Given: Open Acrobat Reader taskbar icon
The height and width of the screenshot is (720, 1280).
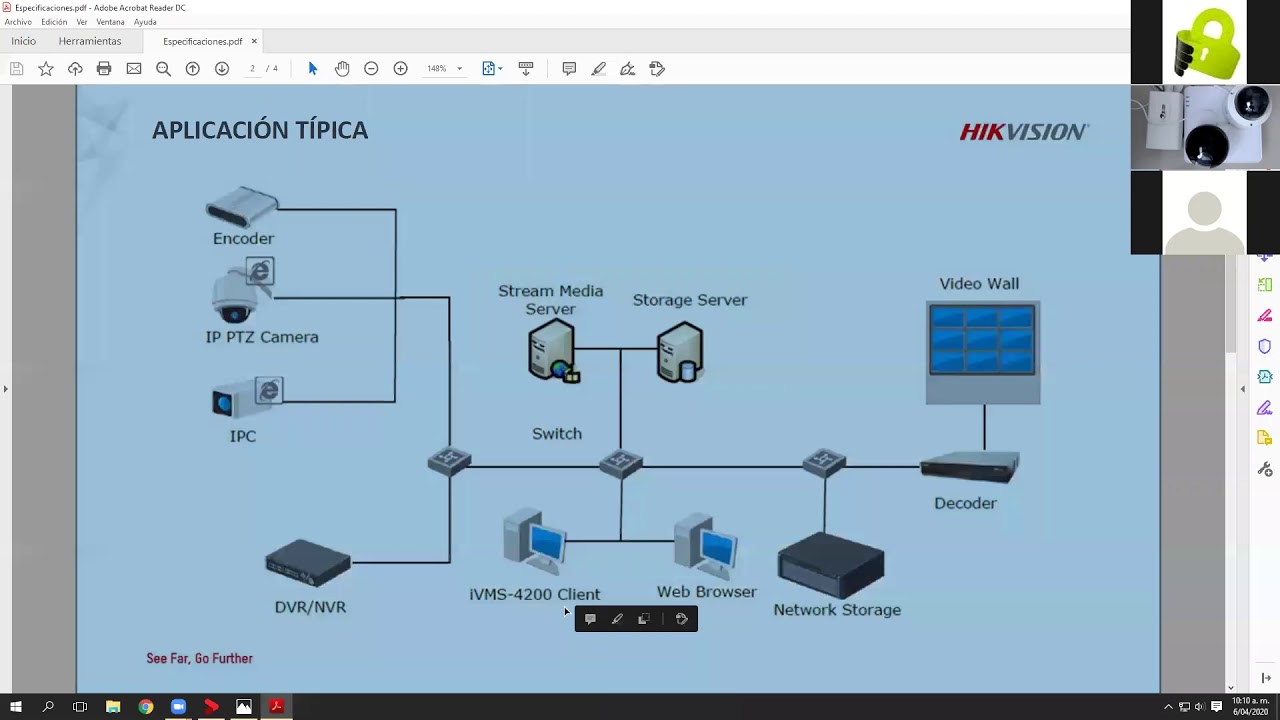Looking at the screenshot, I should point(277,707).
